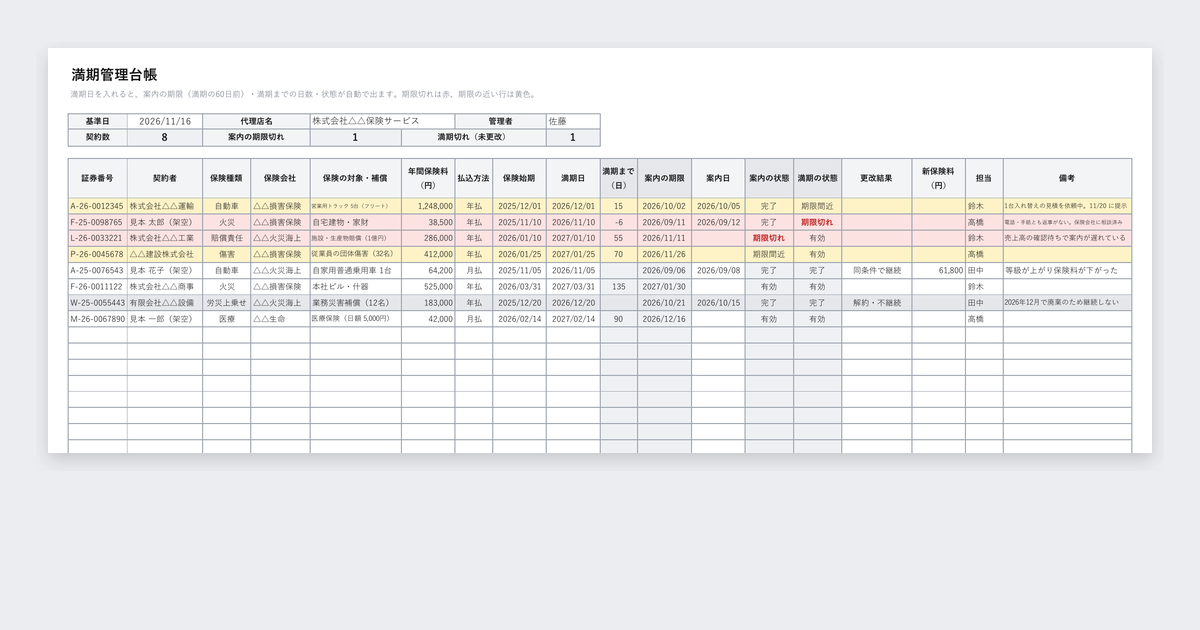Click the 保険始期 column header
The image size is (1200, 630).
coord(519,178)
